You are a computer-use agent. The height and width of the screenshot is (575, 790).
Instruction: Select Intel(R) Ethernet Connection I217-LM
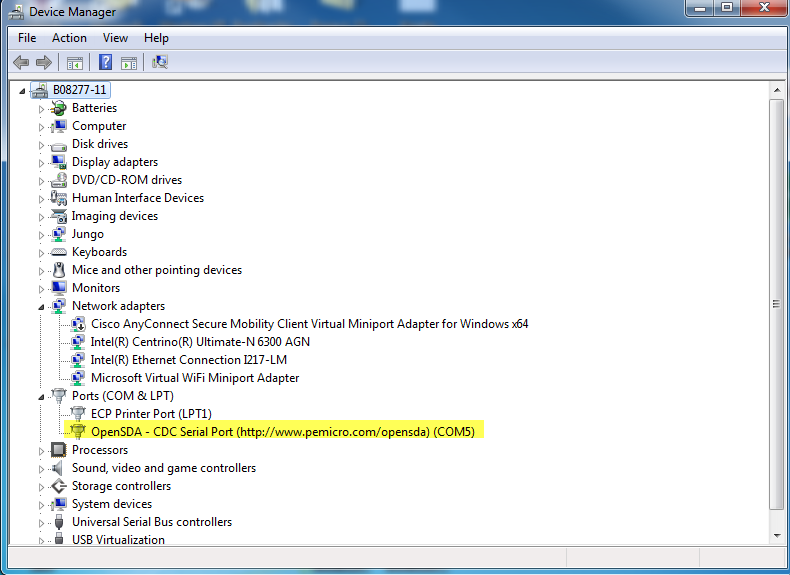[189, 360]
